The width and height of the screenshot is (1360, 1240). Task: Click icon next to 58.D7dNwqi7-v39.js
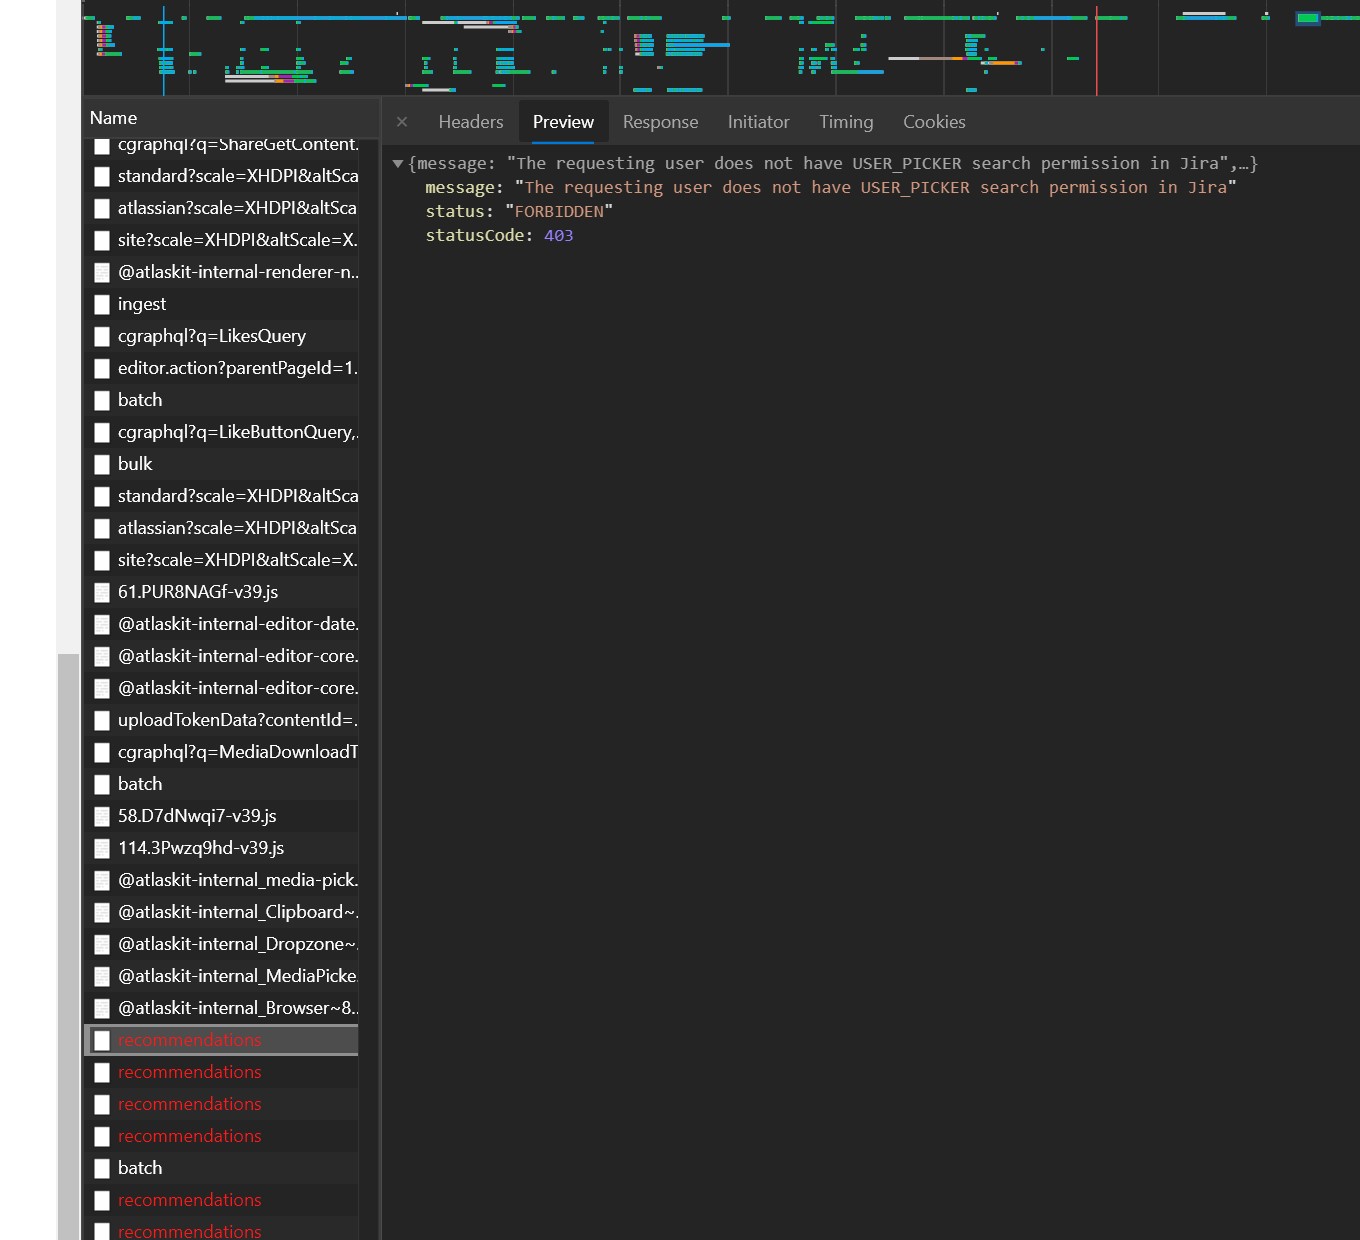(x=102, y=816)
